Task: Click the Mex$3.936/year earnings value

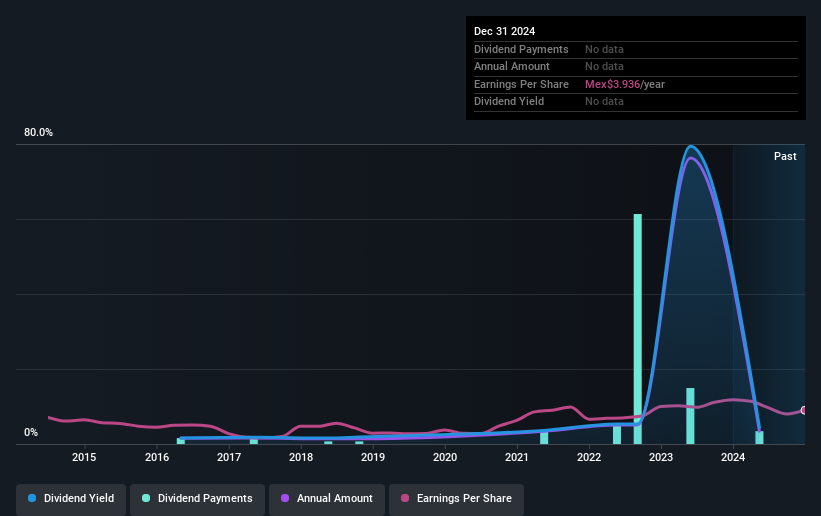Action: (625, 84)
